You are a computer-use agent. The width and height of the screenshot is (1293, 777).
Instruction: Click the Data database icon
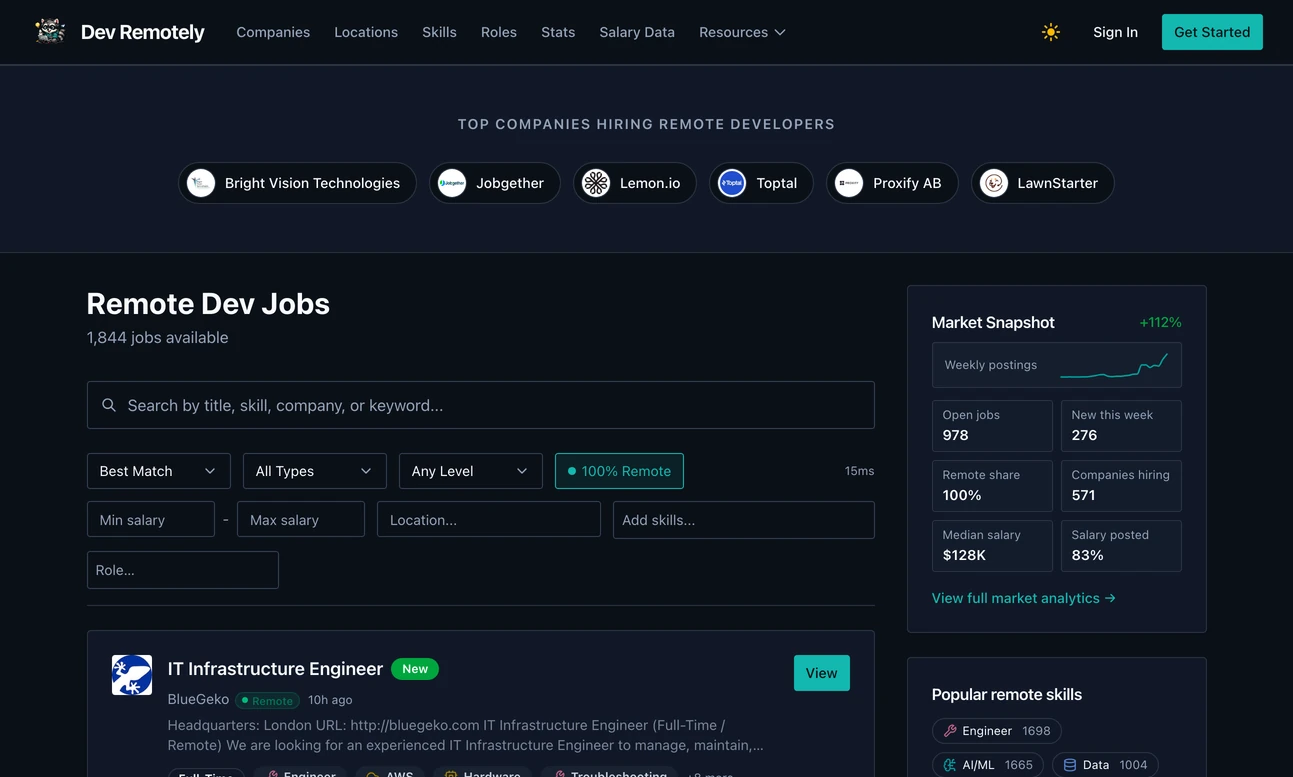(x=1069, y=765)
